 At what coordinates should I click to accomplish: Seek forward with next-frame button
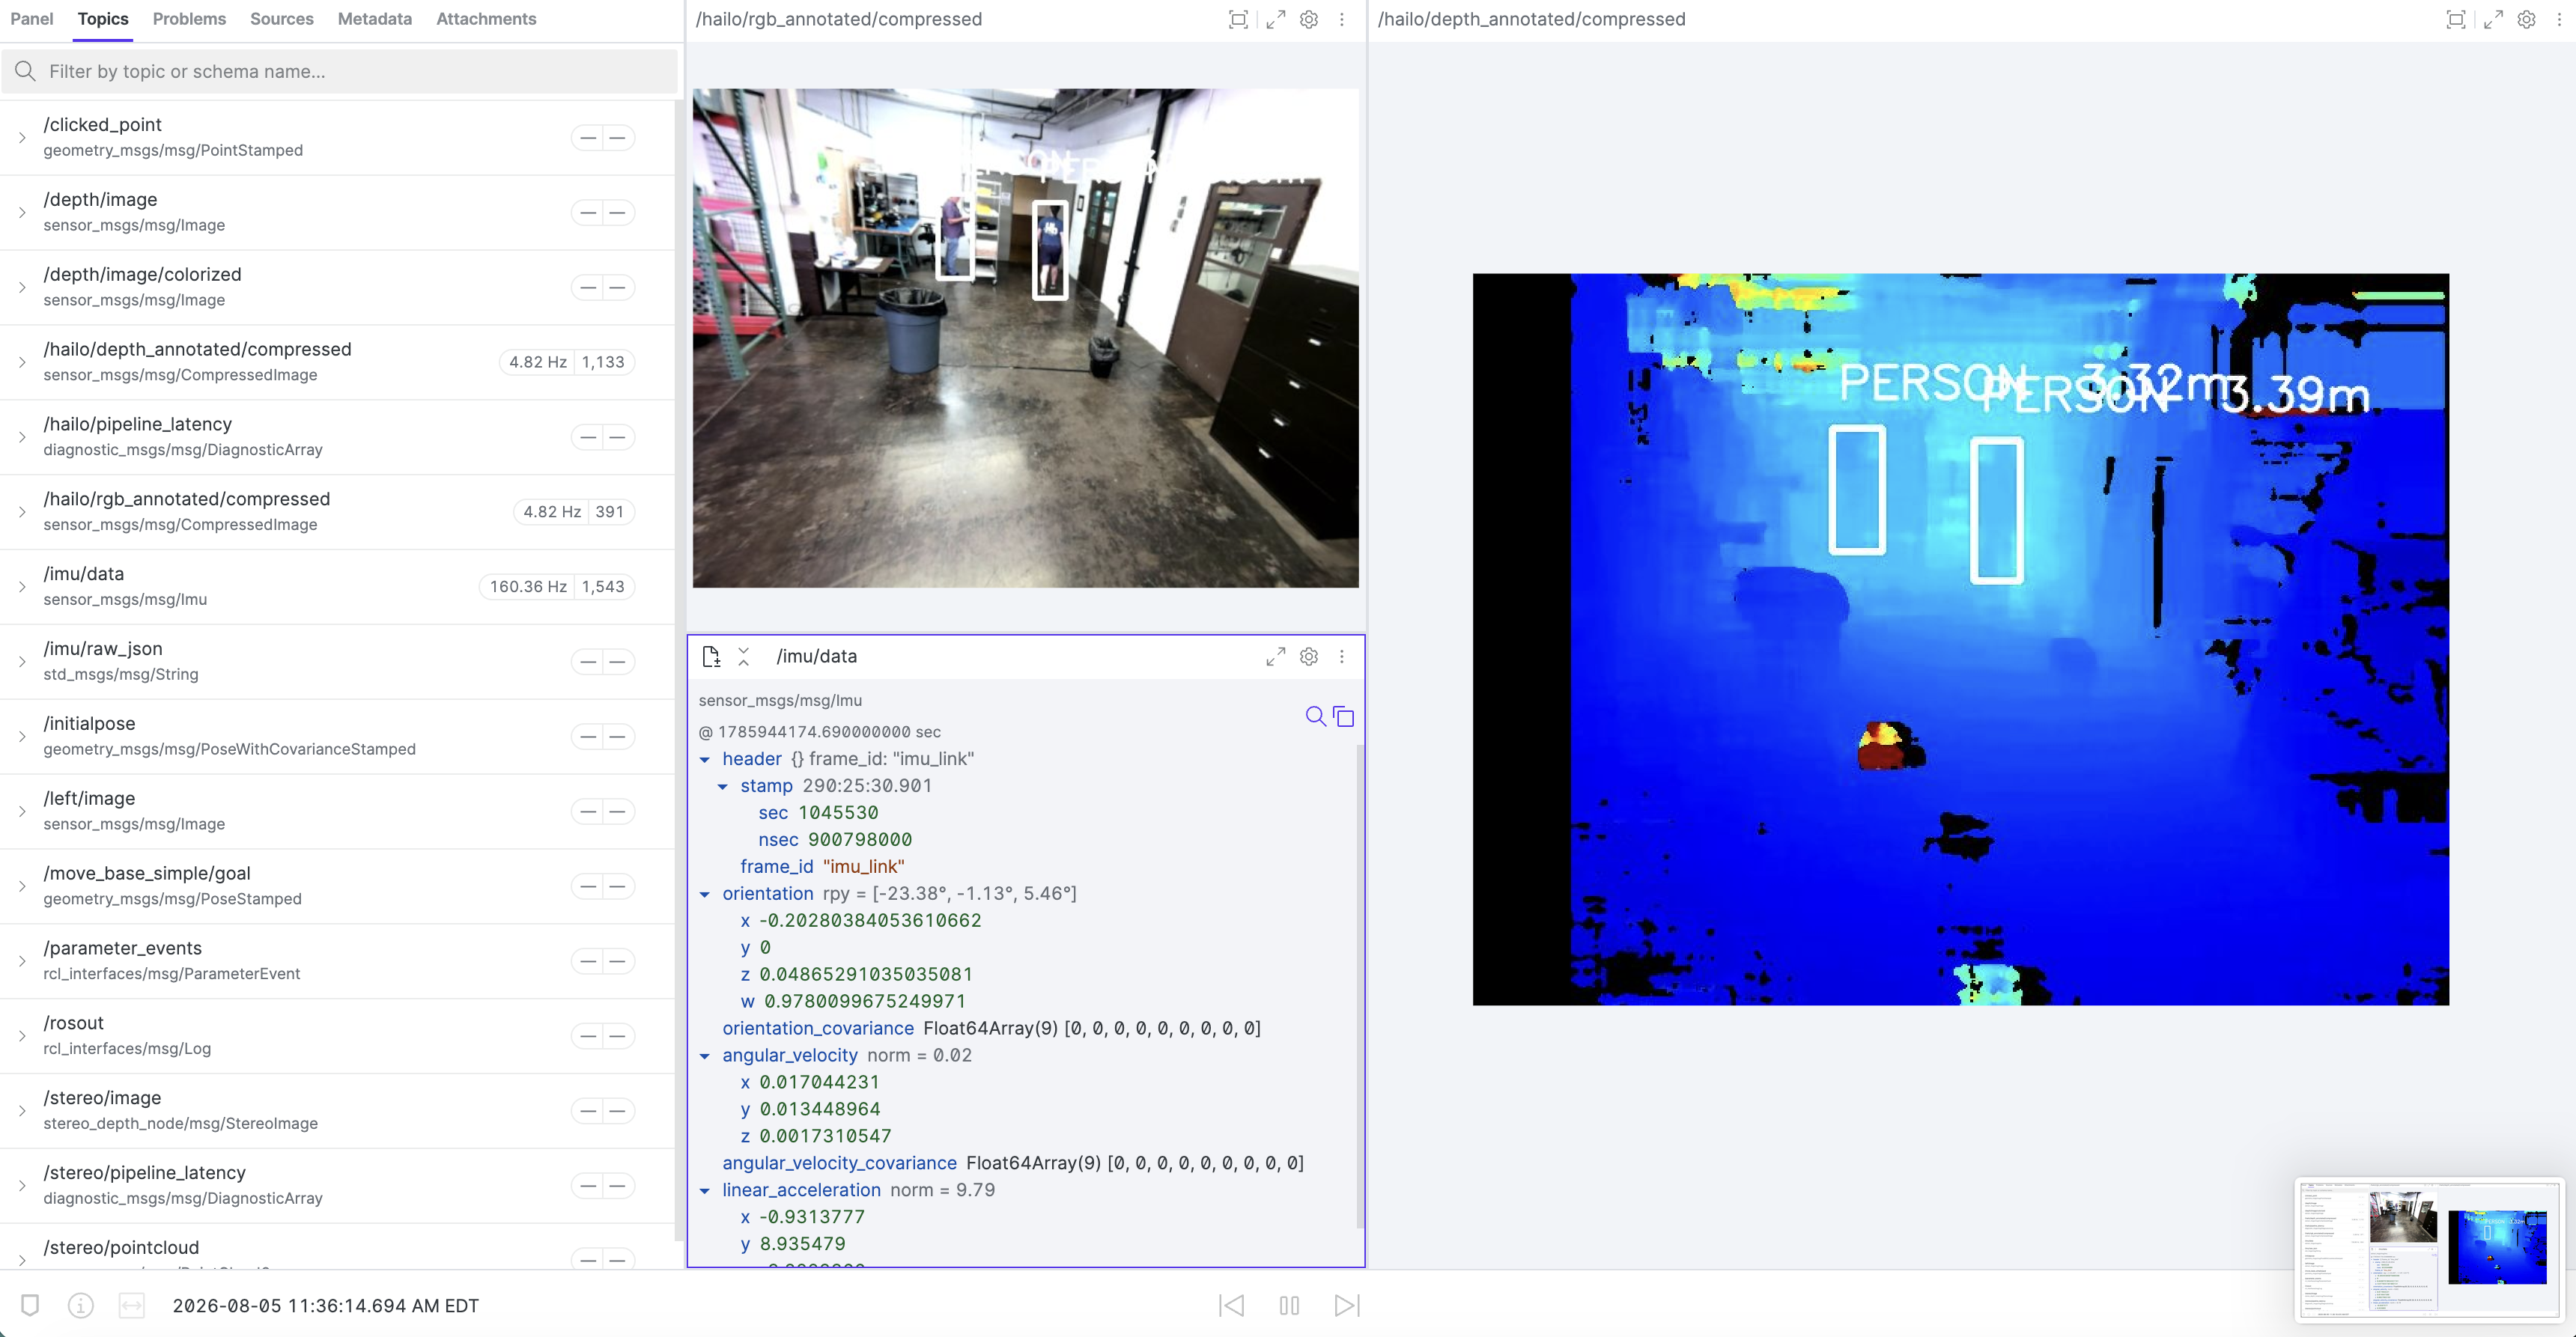(x=1347, y=1305)
